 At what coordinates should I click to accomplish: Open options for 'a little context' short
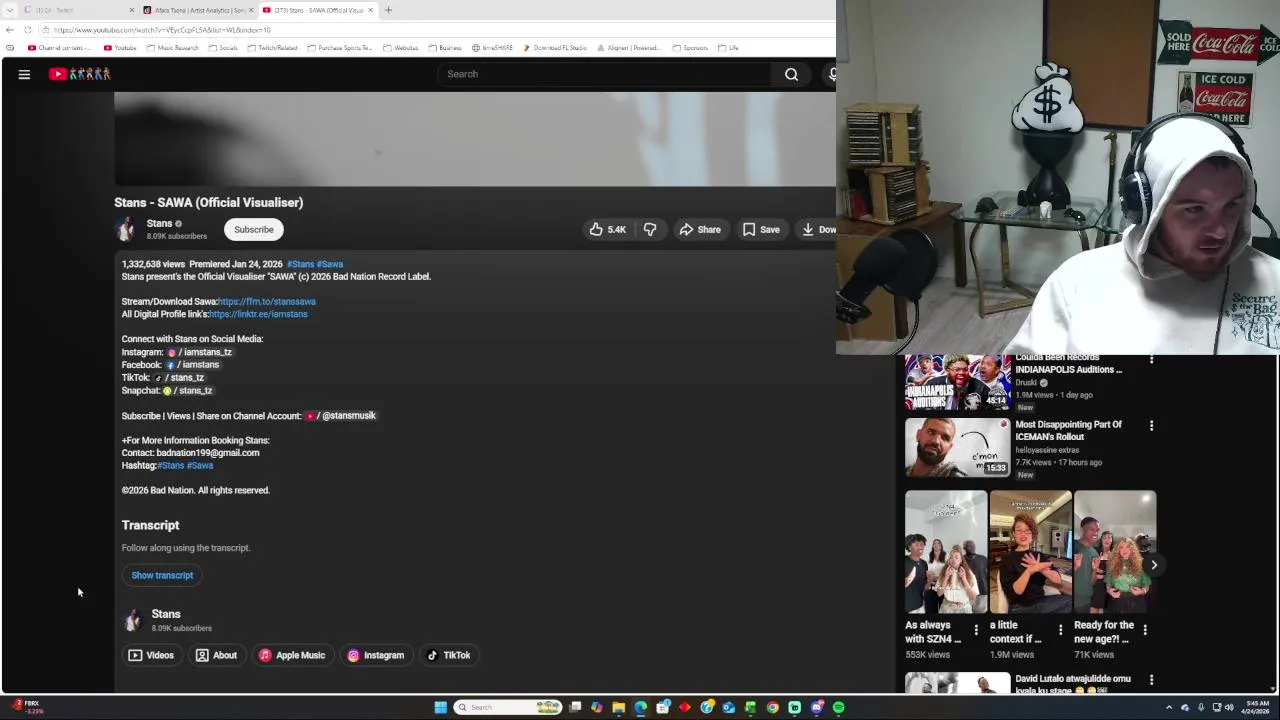coord(1060,630)
